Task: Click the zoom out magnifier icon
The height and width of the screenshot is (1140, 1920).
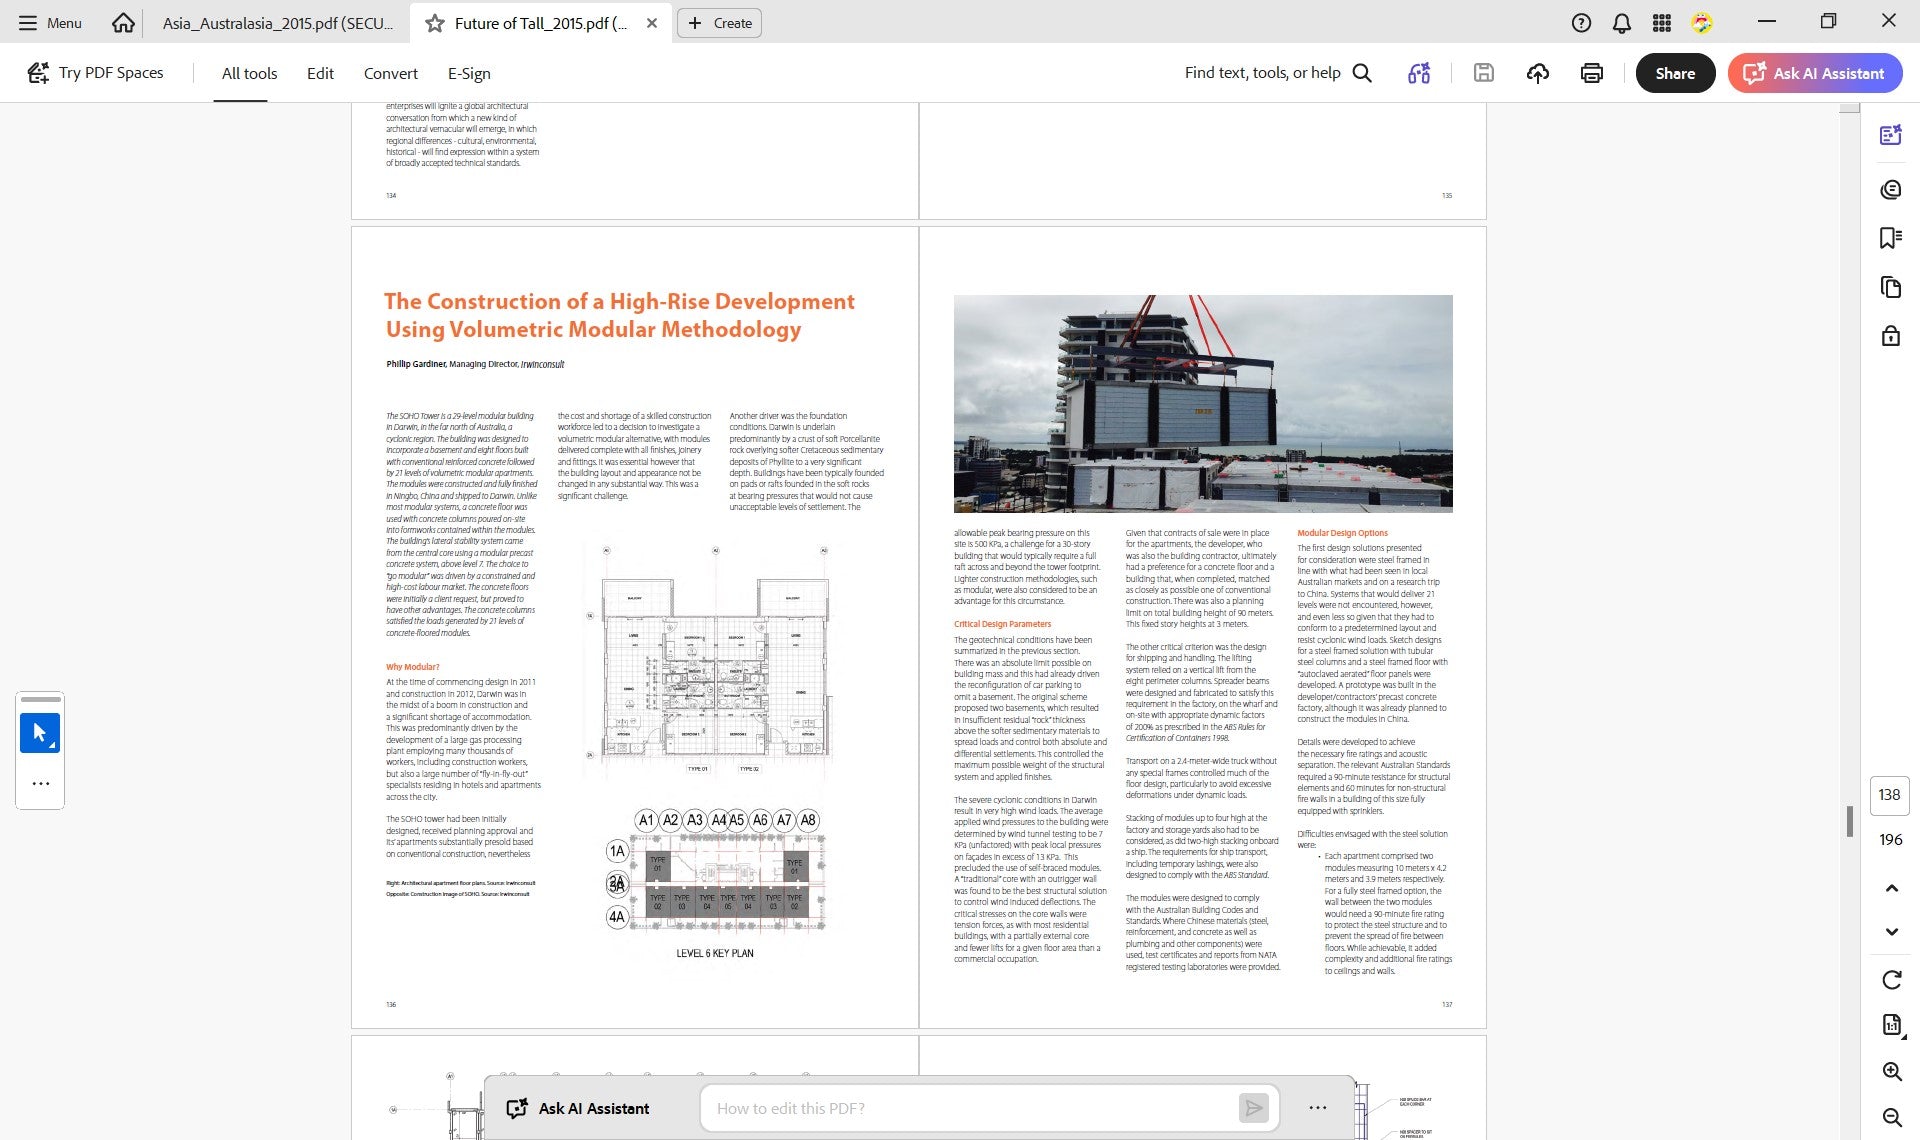Action: point(1892,1118)
